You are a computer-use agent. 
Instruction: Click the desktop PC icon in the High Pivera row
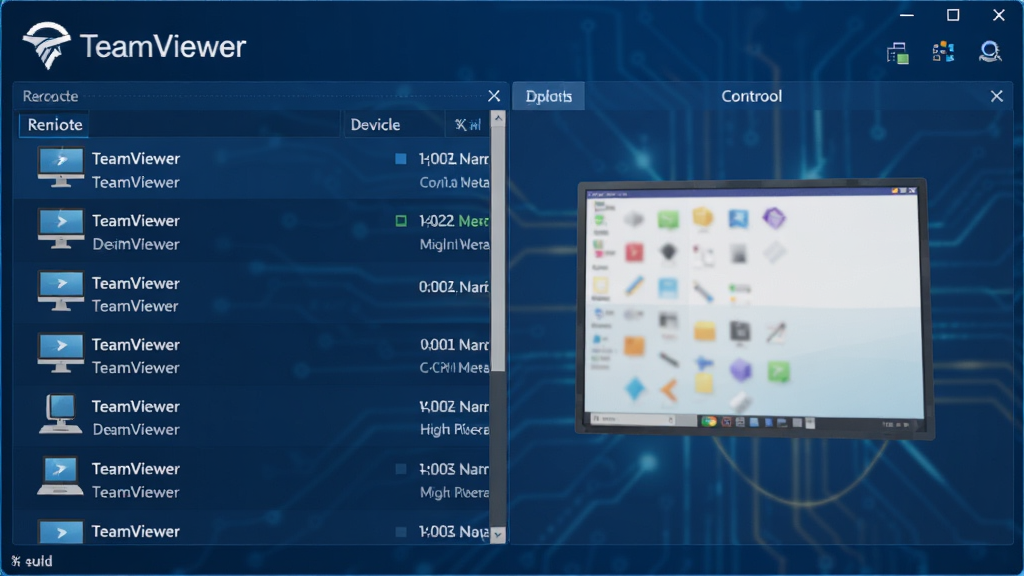(61, 414)
